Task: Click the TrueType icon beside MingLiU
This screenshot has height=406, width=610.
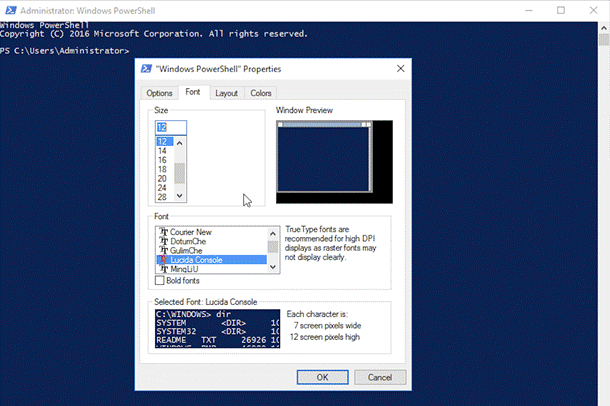Action: click(x=164, y=269)
